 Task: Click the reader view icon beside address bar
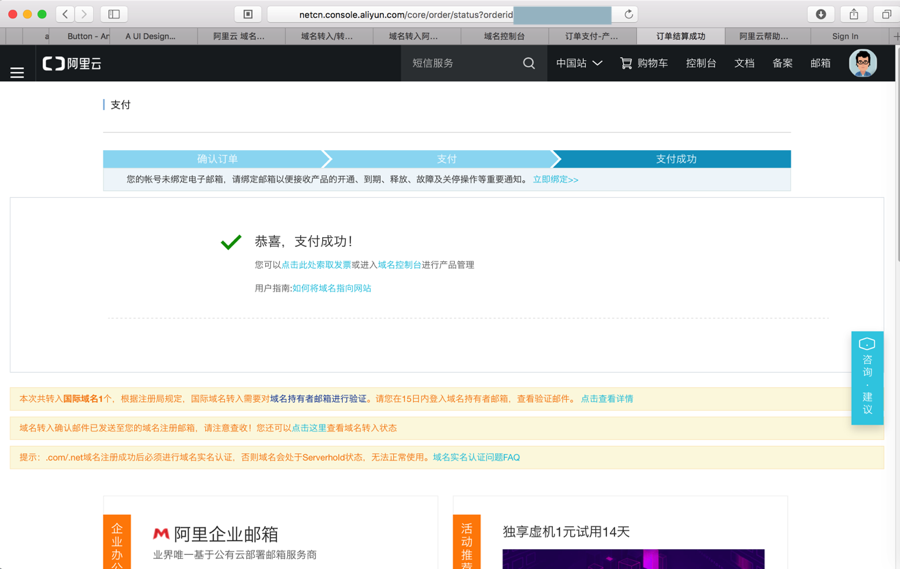coord(248,14)
